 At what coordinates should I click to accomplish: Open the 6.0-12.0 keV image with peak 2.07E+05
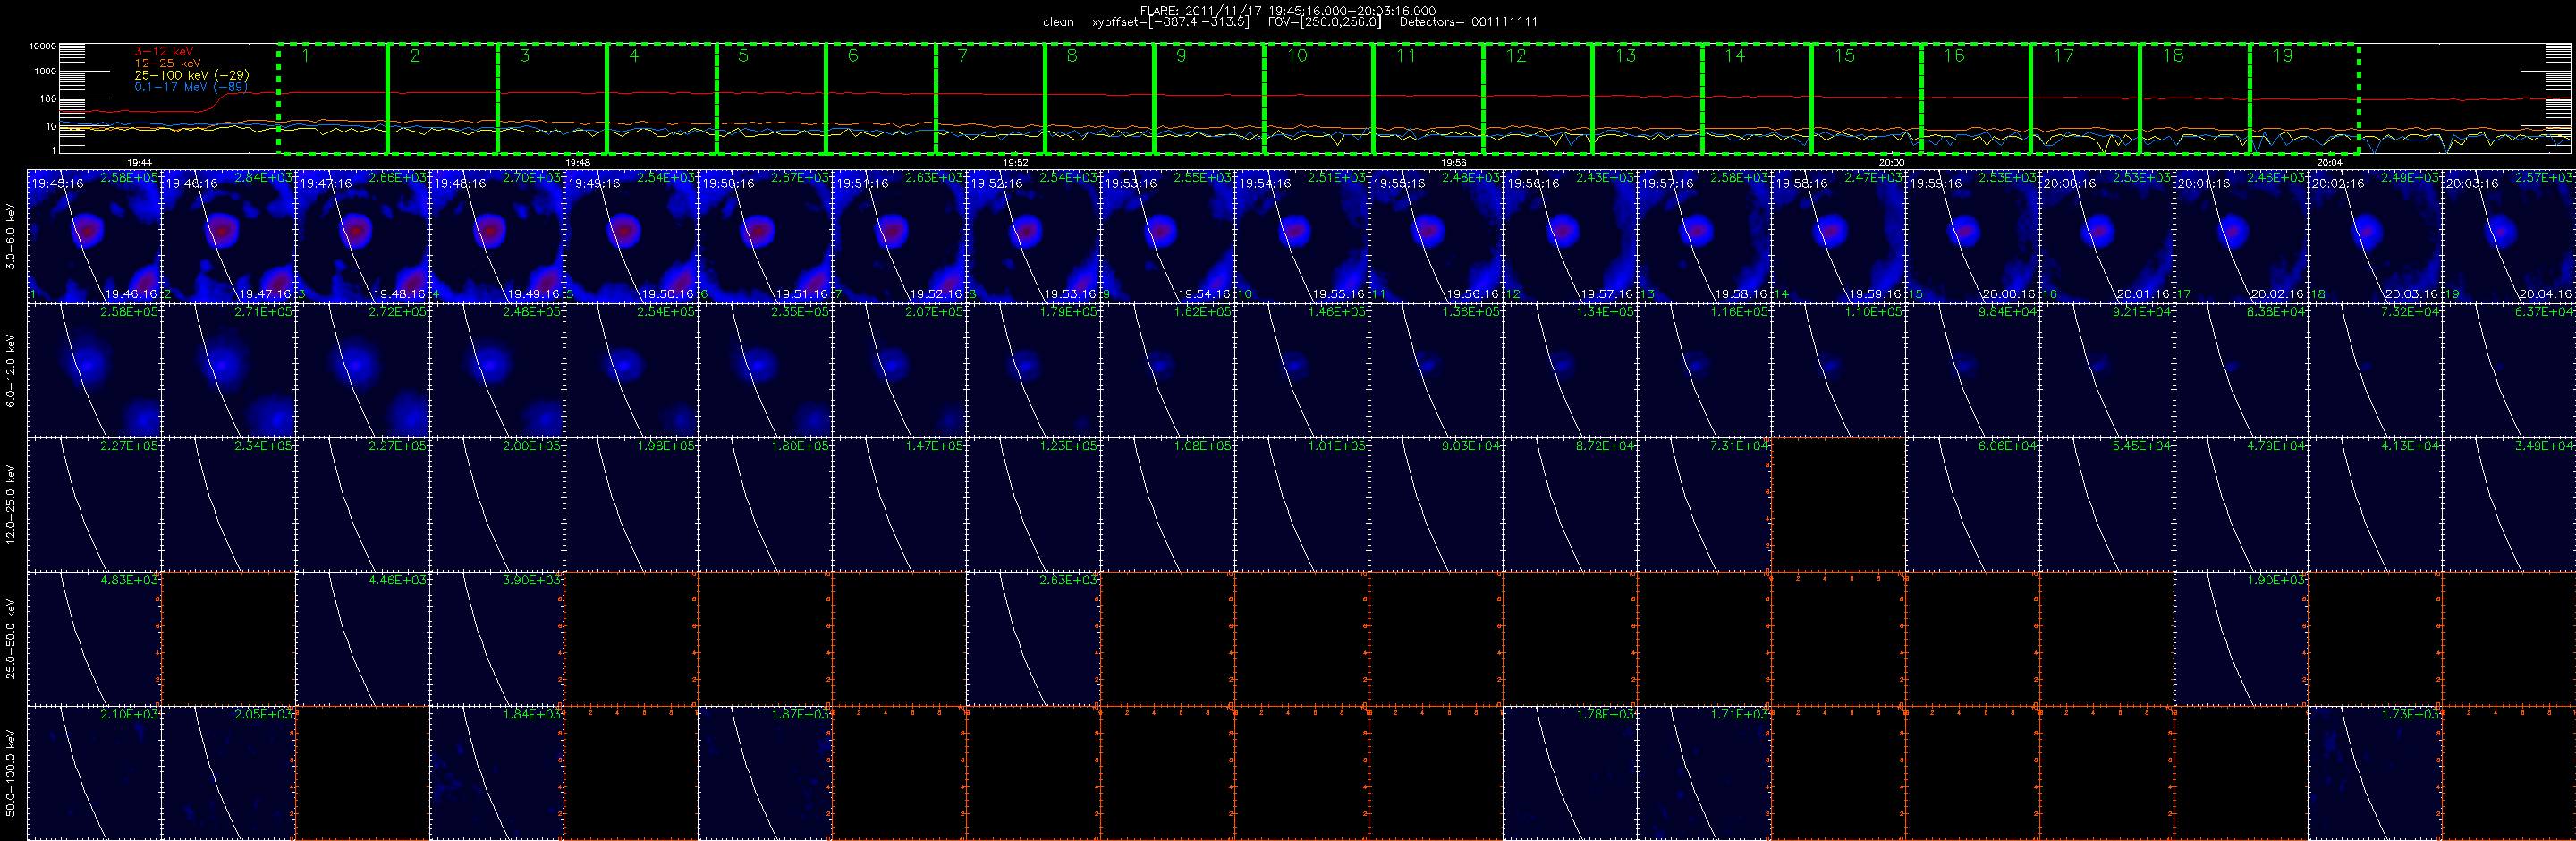coord(899,370)
